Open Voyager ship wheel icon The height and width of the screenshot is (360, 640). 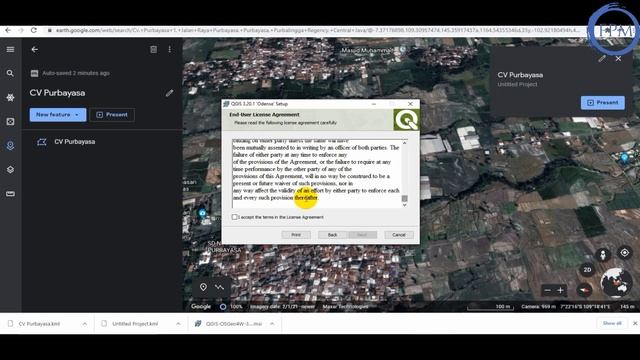(10, 98)
